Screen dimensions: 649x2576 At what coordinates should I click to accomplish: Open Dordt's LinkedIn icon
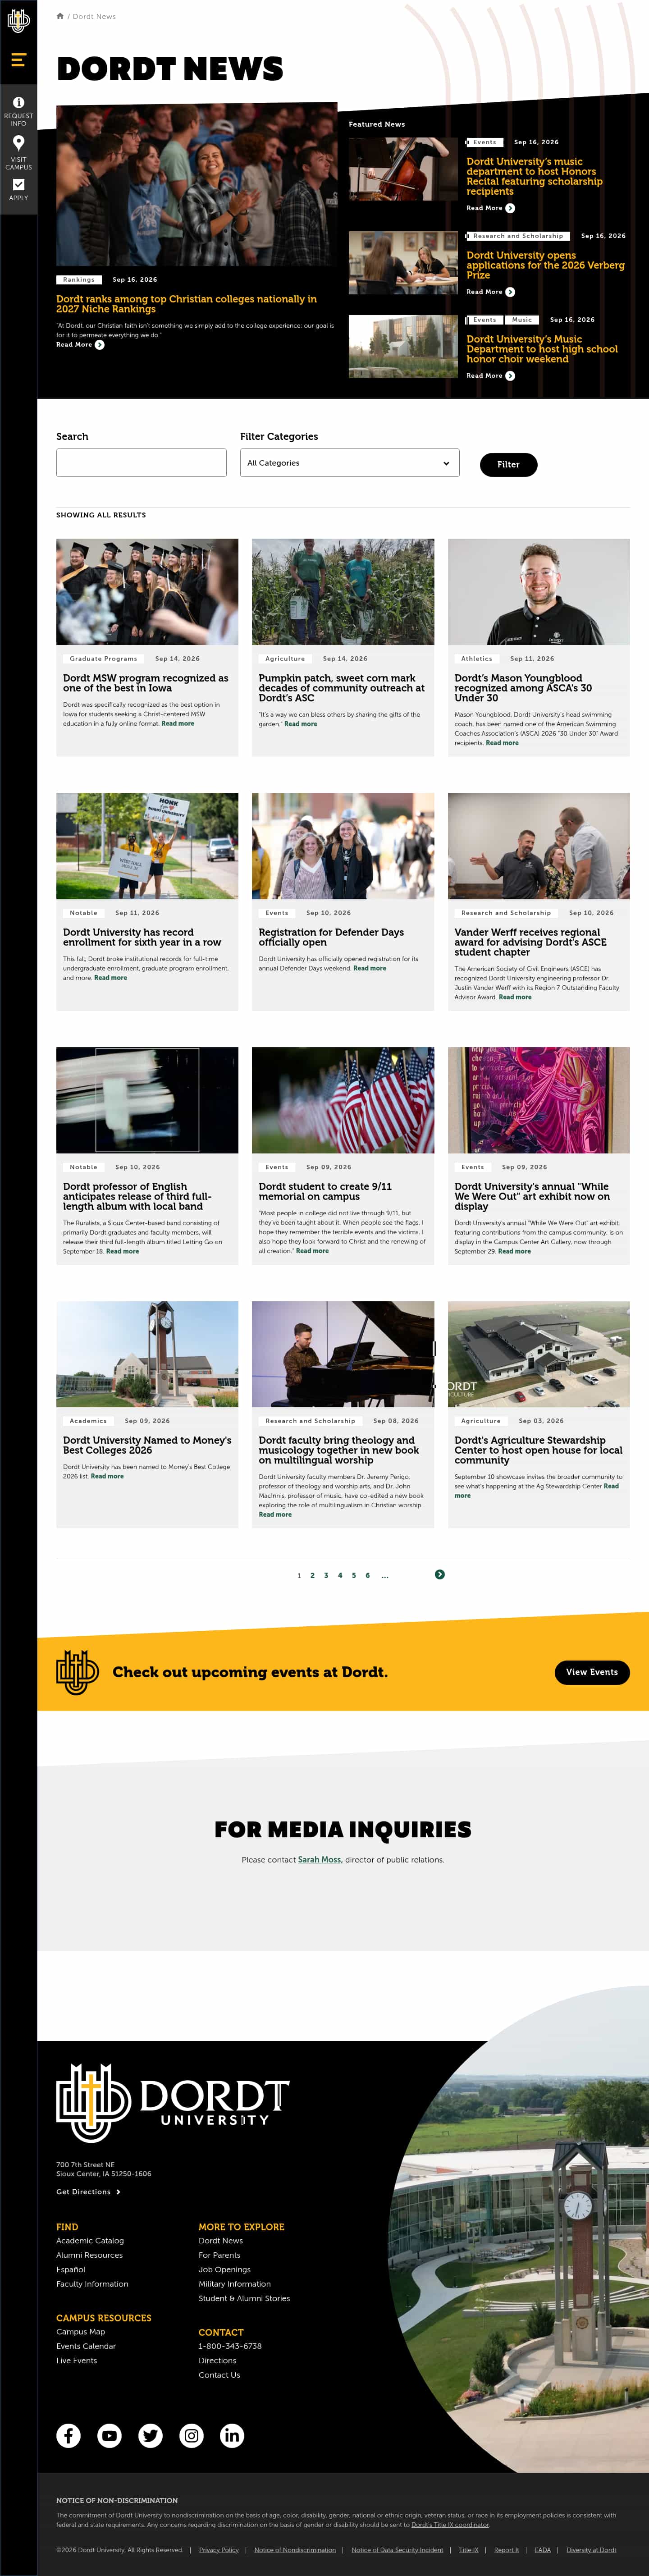tap(232, 2435)
